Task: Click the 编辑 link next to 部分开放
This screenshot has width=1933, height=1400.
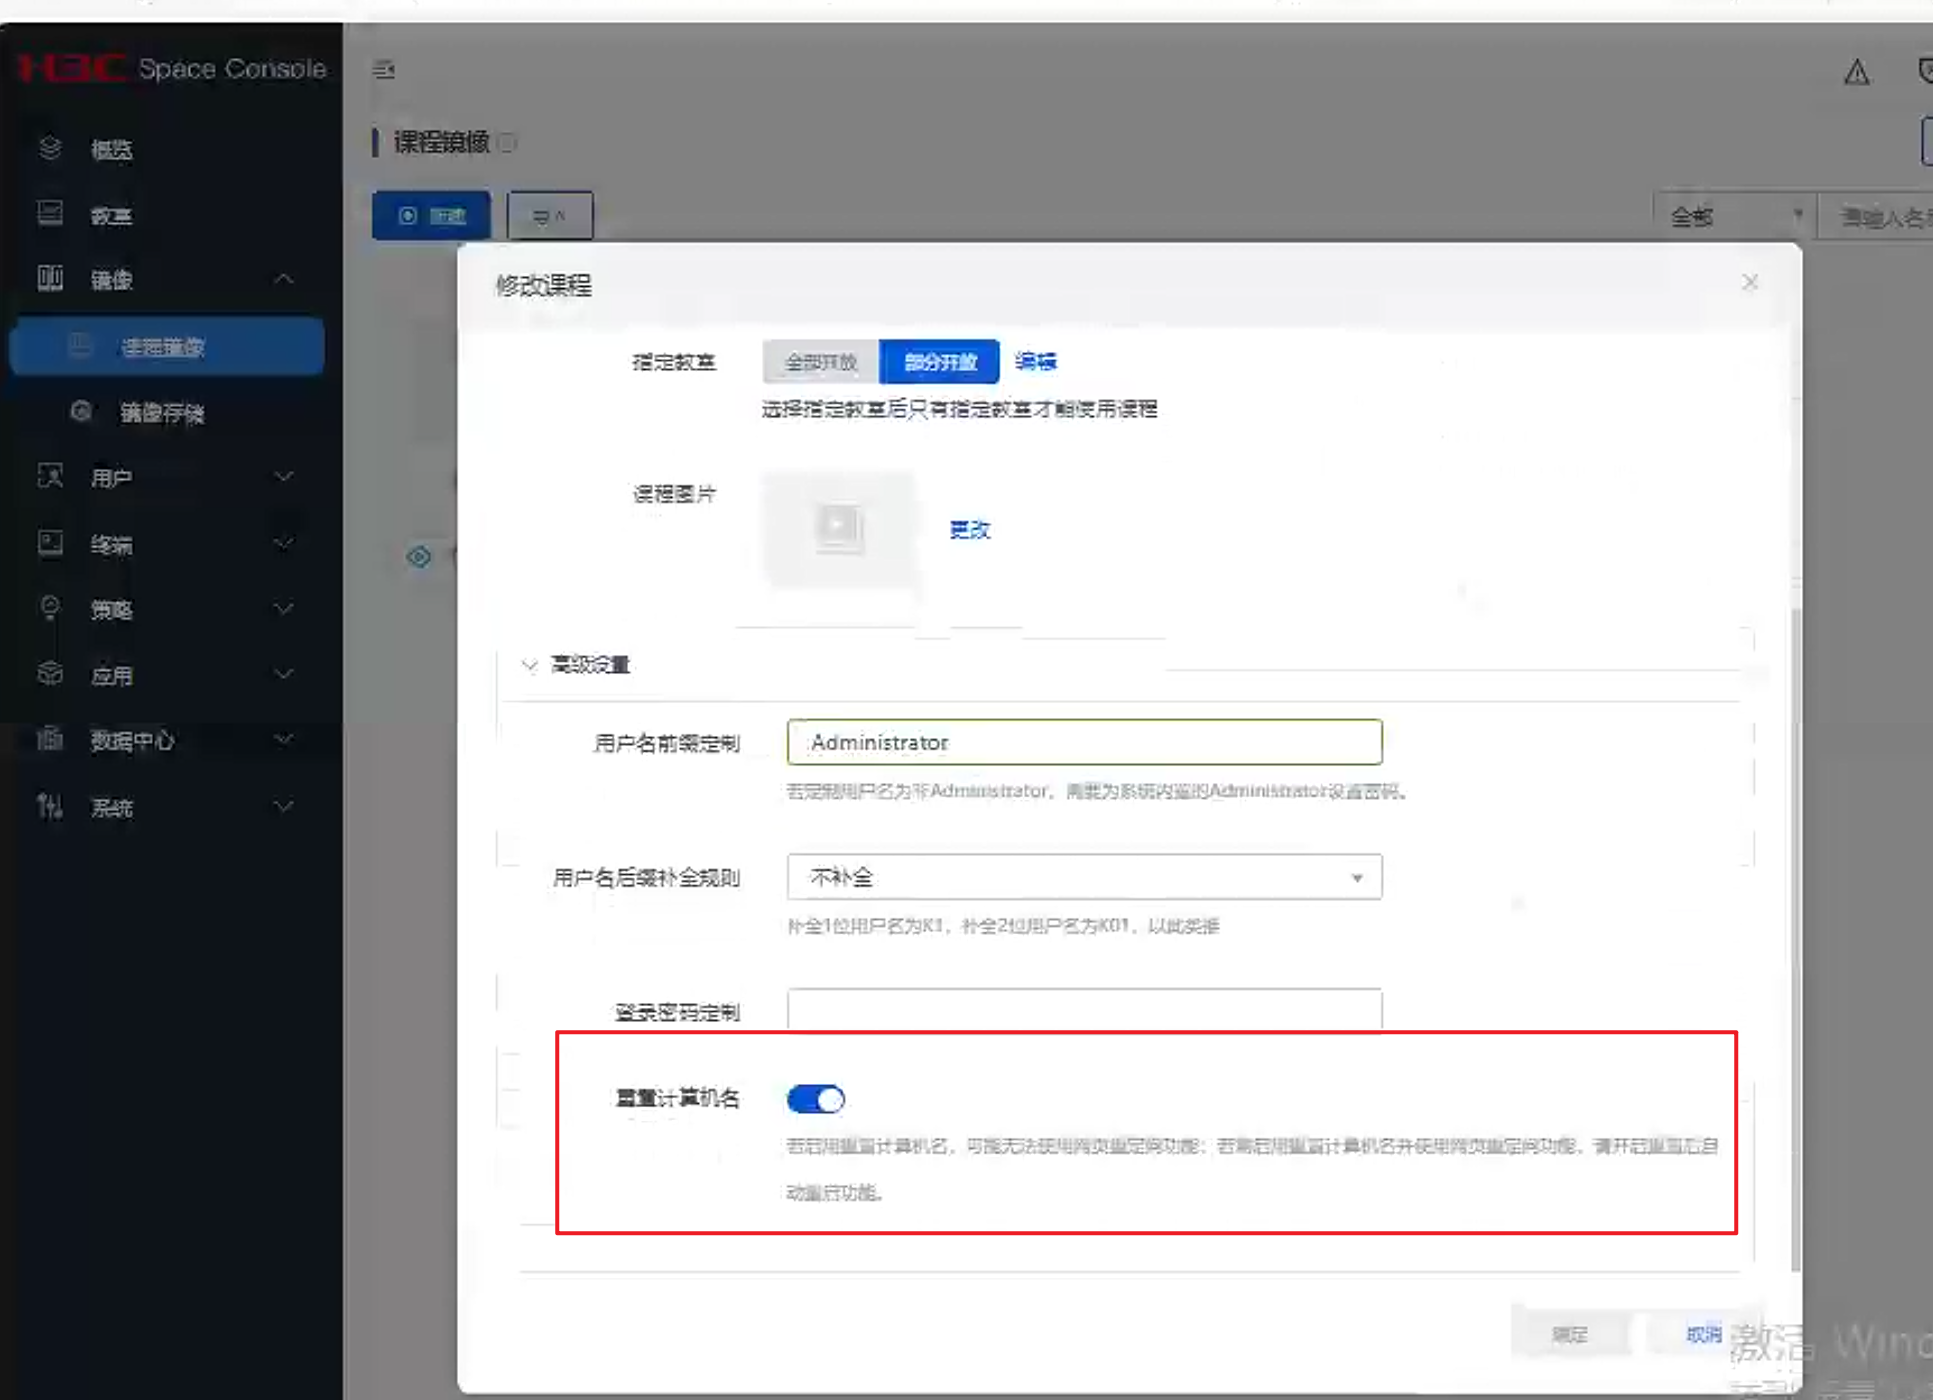Action: click(x=1036, y=362)
